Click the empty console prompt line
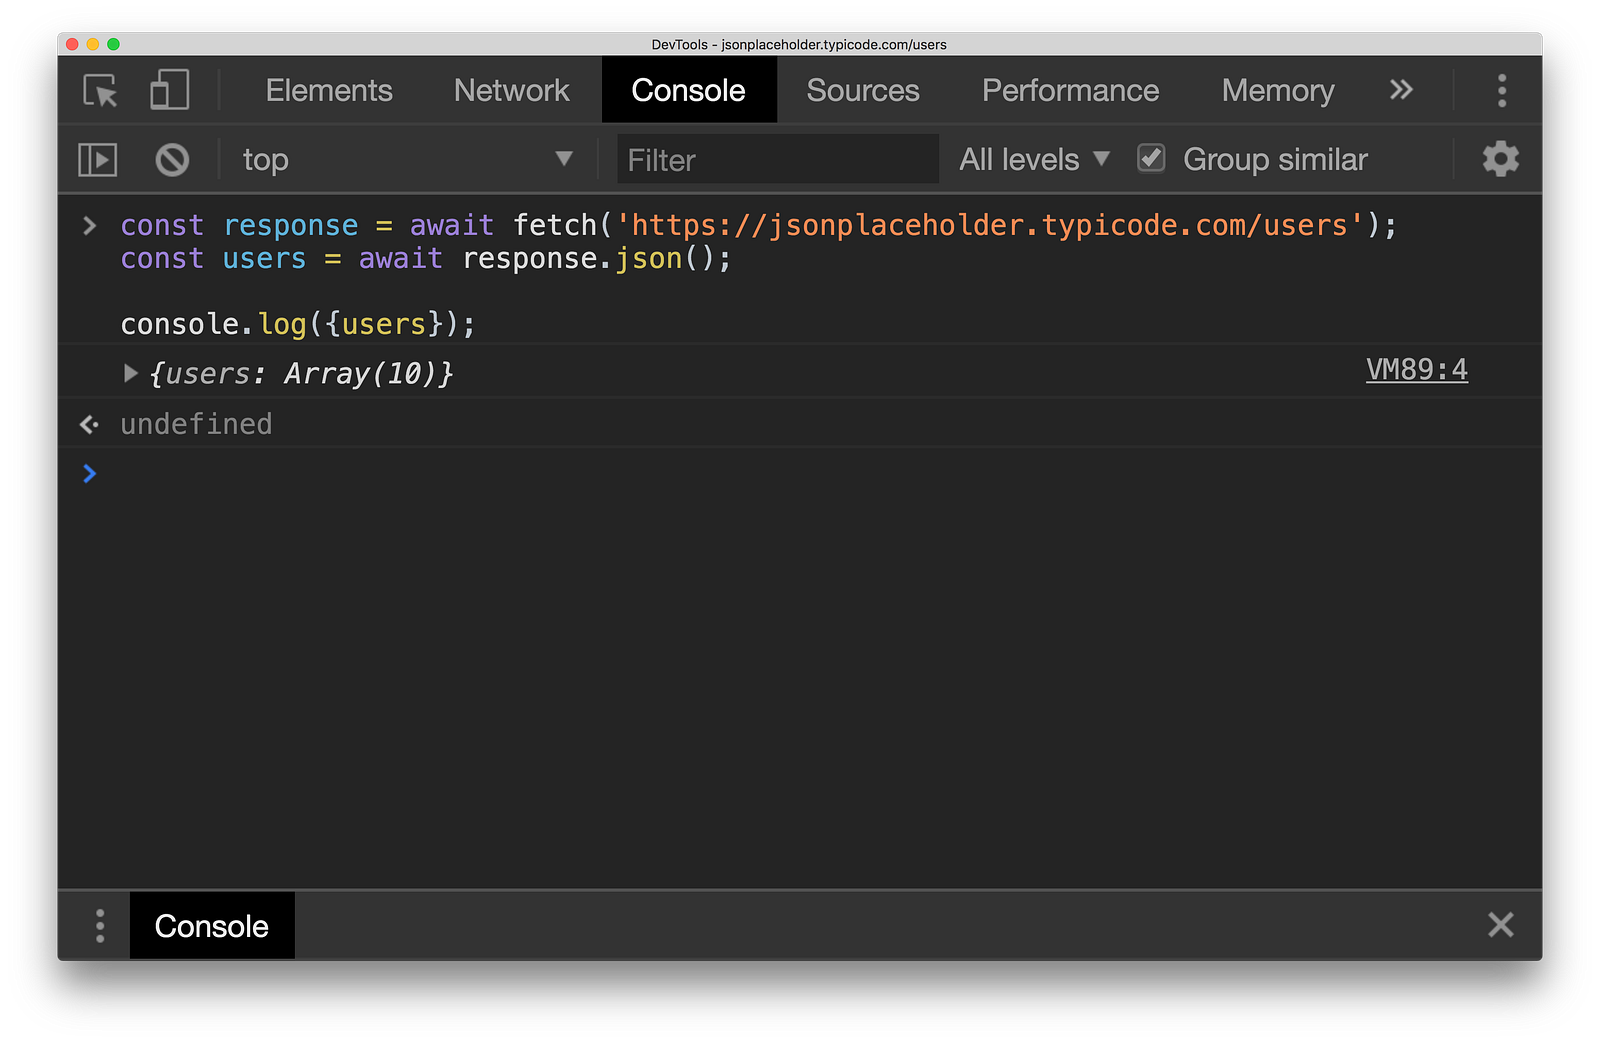Viewport: 1600px width, 1043px height. (800, 473)
